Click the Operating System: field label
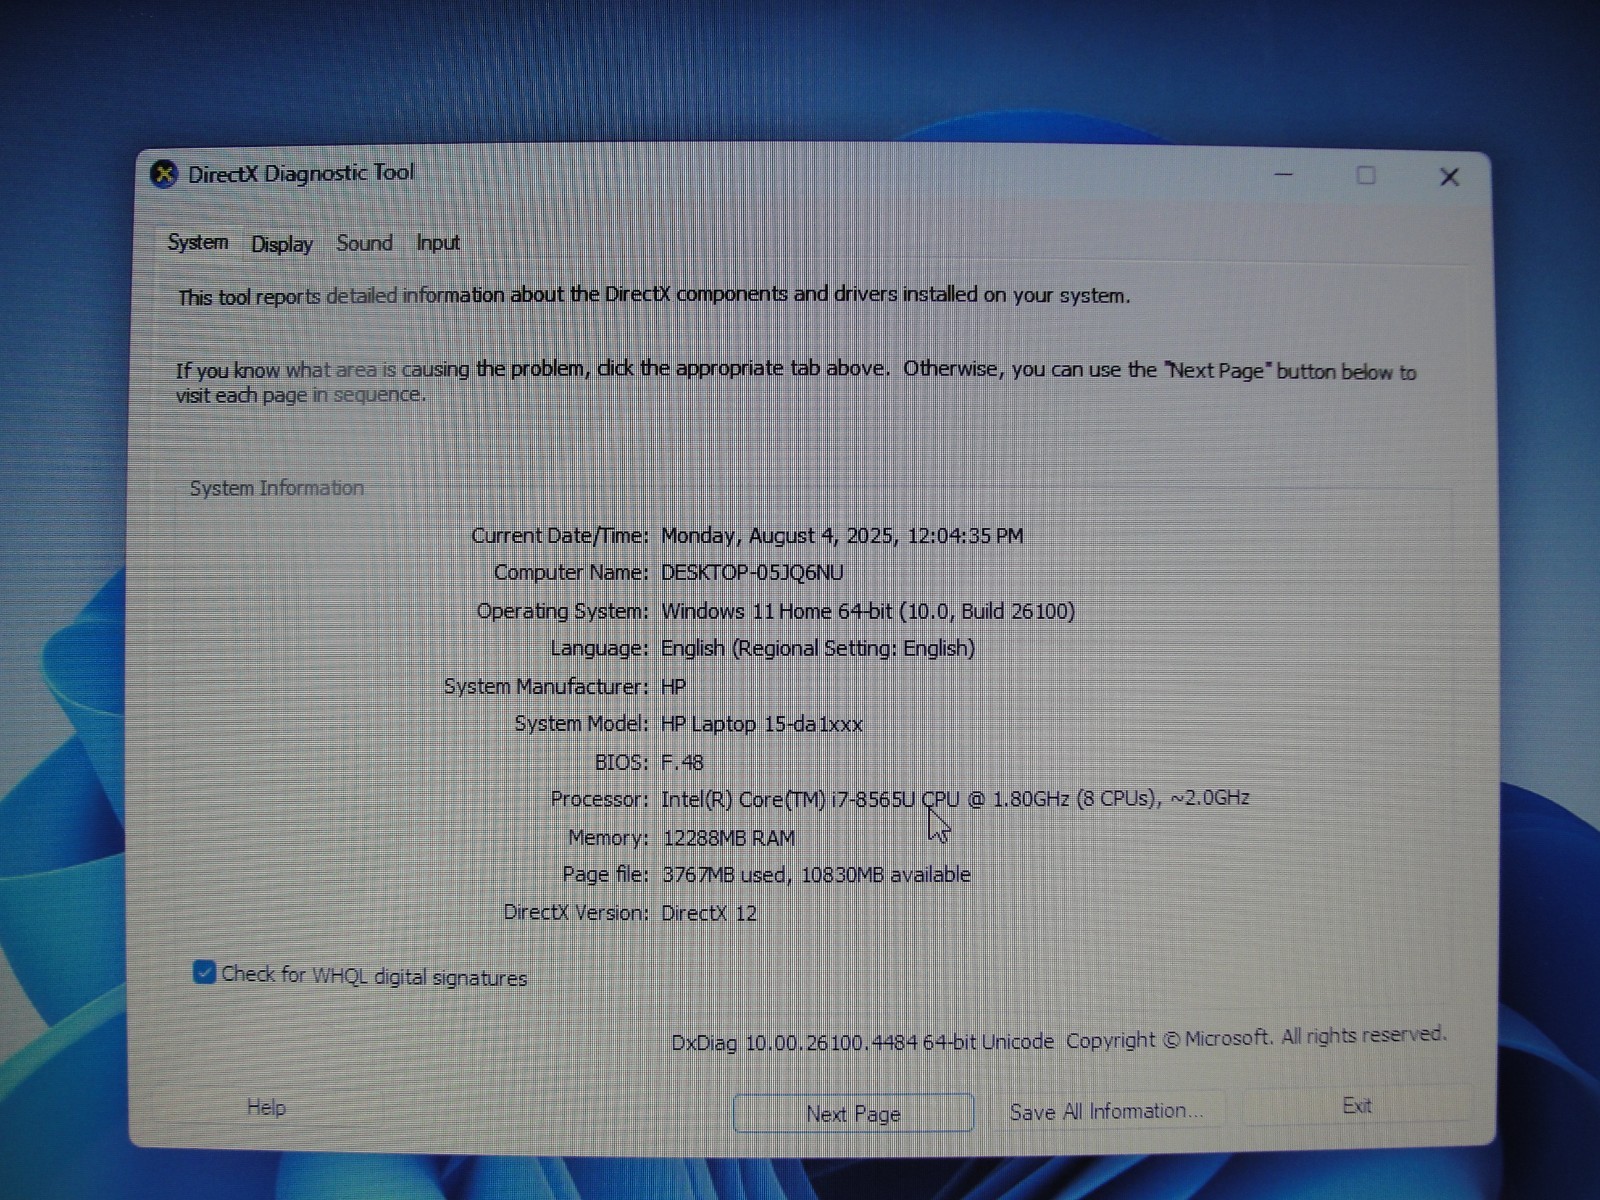The width and height of the screenshot is (1600, 1200). [x=562, y=611]
